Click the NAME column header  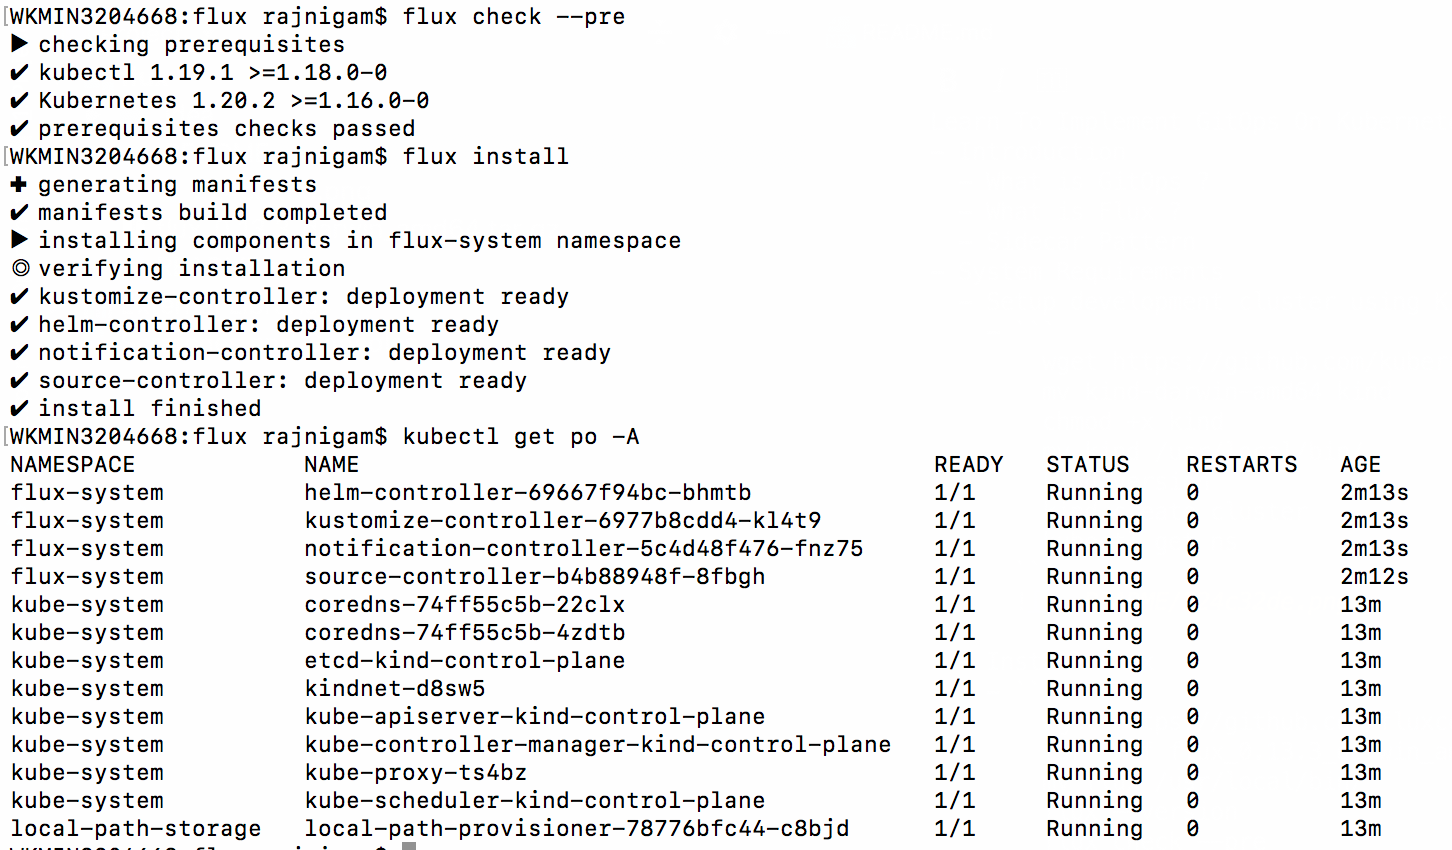tap(332, 465)
